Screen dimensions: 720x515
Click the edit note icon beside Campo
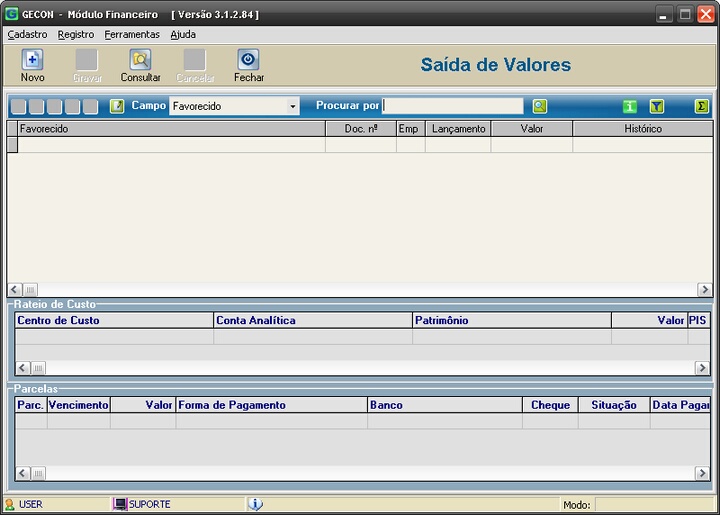click(117, 106)
